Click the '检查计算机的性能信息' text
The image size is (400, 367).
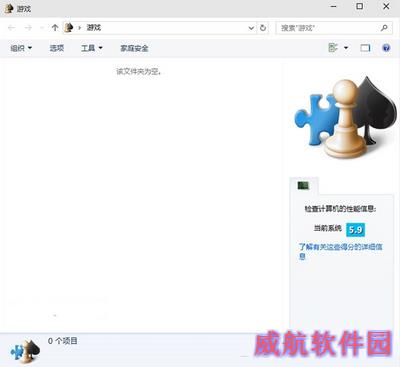[340, 209]
